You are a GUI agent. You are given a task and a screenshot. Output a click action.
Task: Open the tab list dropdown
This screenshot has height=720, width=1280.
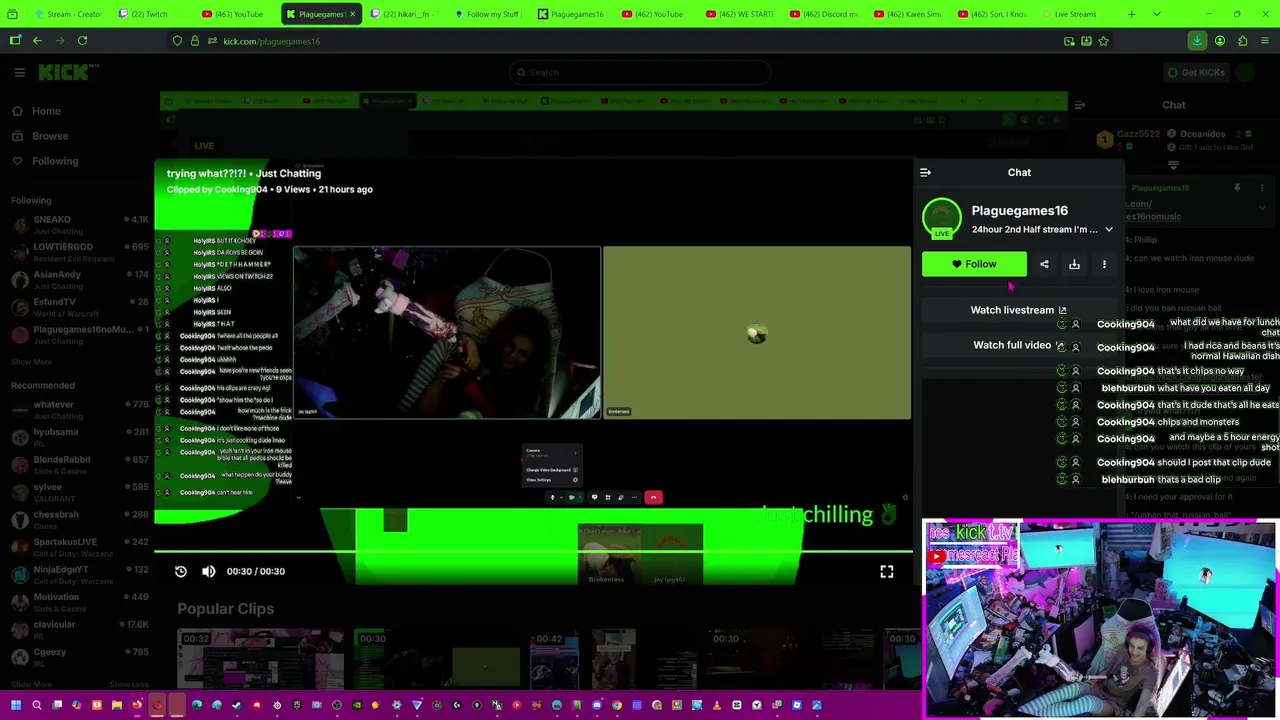(1156, 14)
